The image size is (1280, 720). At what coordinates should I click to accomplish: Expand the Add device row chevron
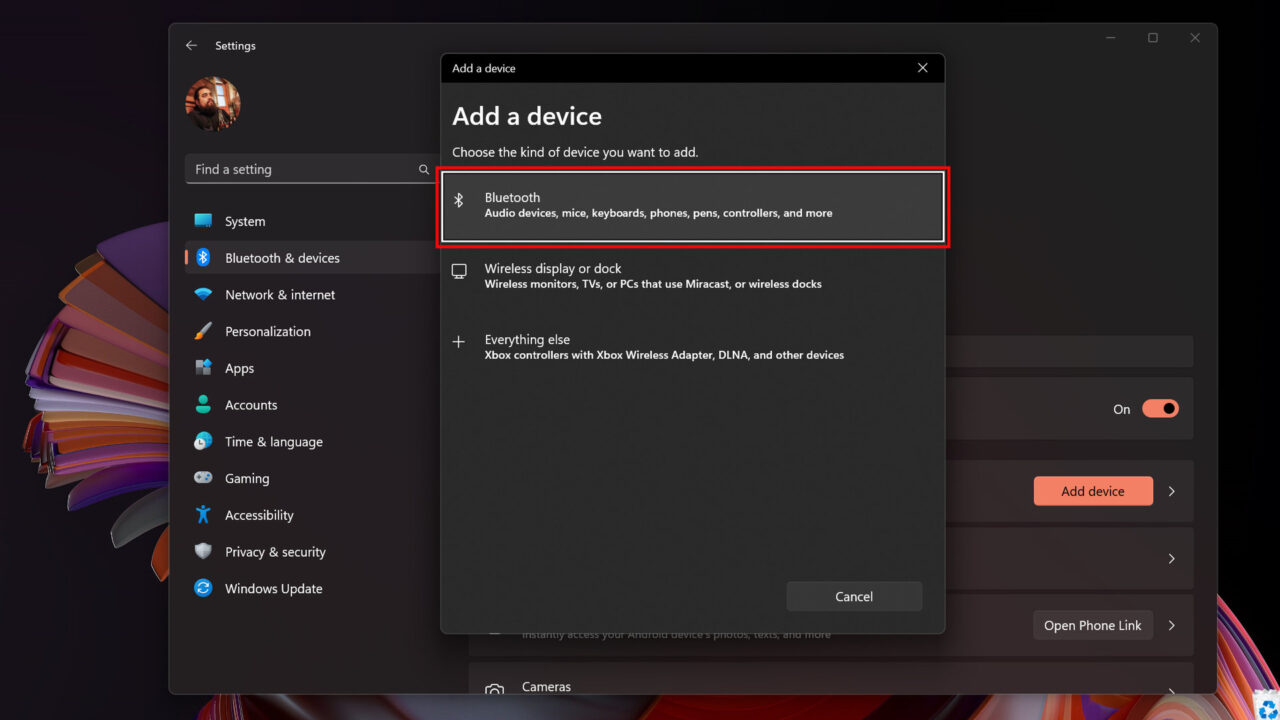point(1171,491)
